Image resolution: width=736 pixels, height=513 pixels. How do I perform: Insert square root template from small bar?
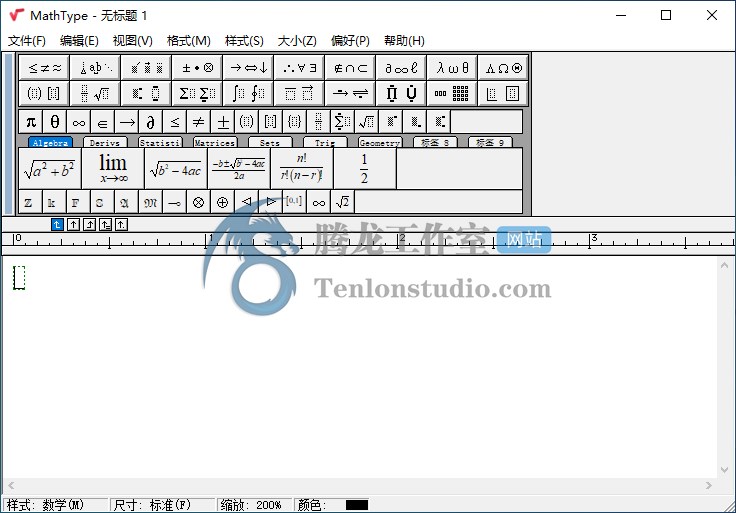pos(367,122)
